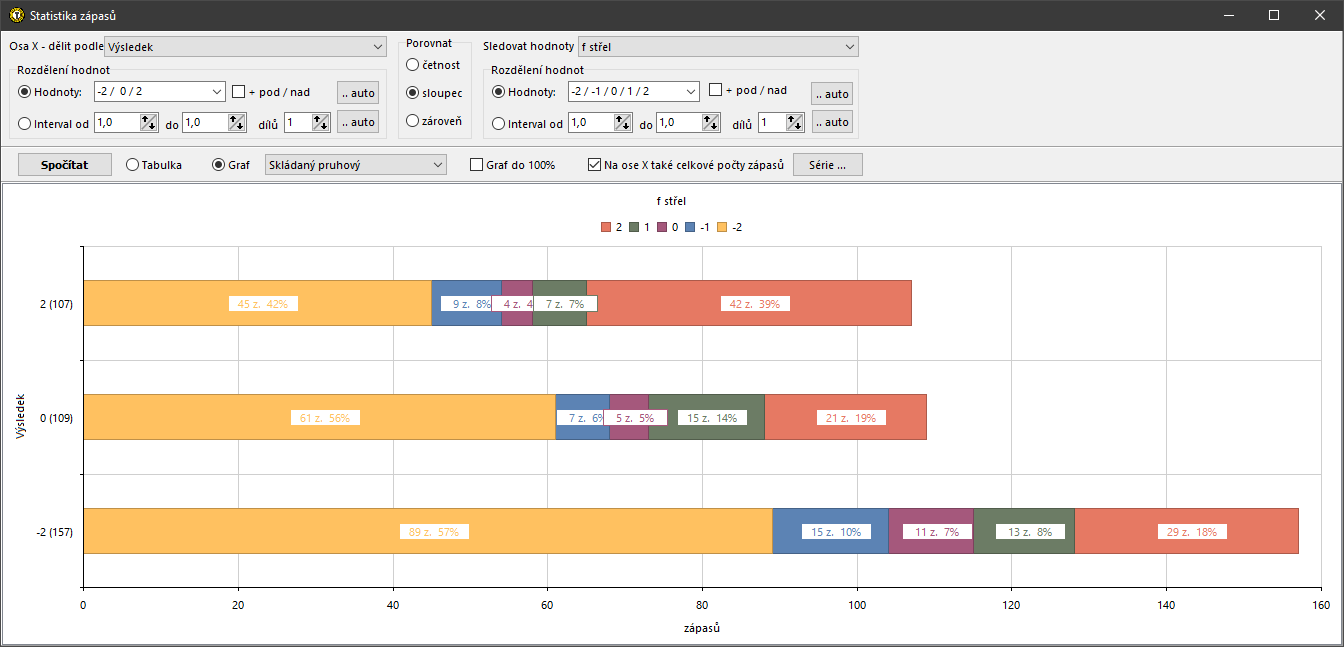The image size is (1344, 647).
Task: Click the '5 z. 5%' bar label
Action: (634, 418)
